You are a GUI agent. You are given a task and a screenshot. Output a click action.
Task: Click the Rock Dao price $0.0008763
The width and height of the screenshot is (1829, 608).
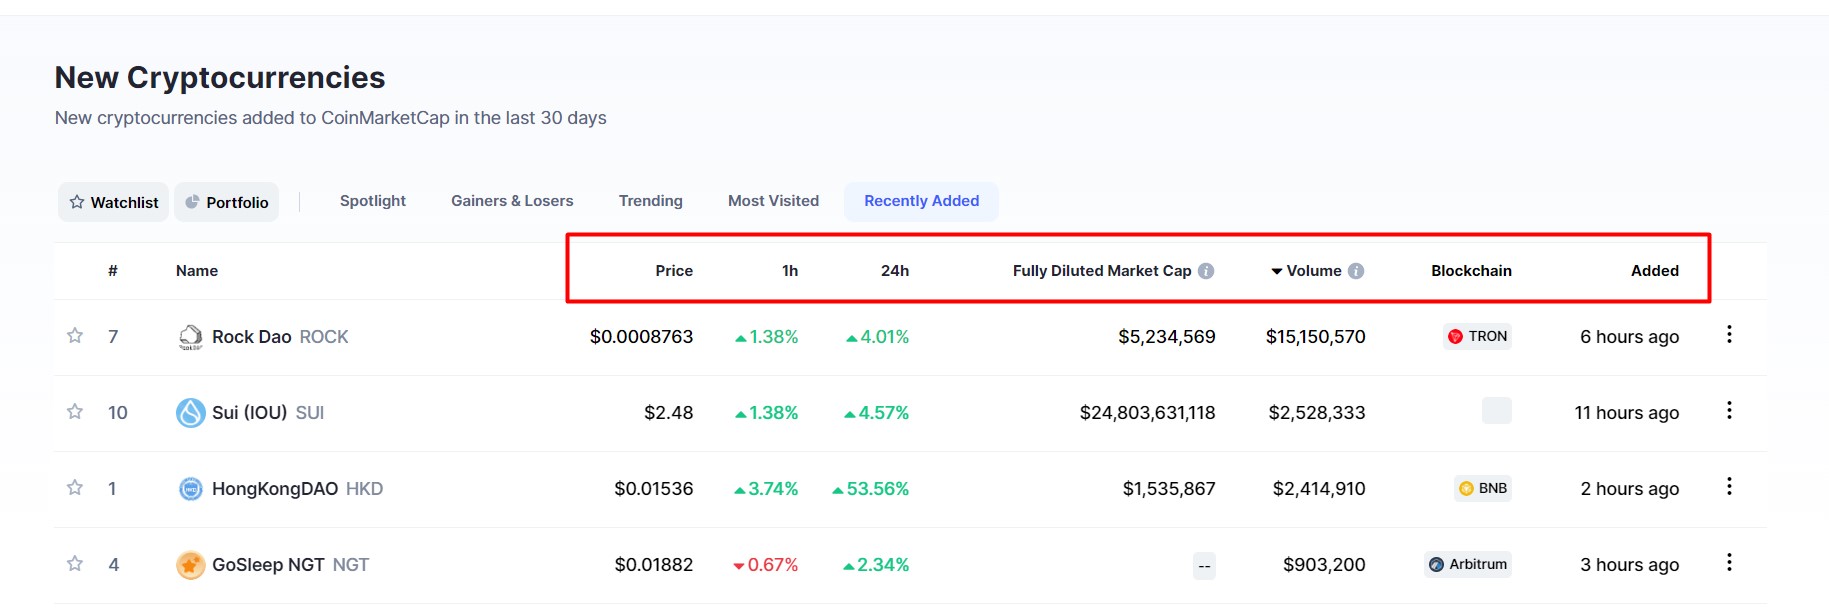click(x=641, y=337)
